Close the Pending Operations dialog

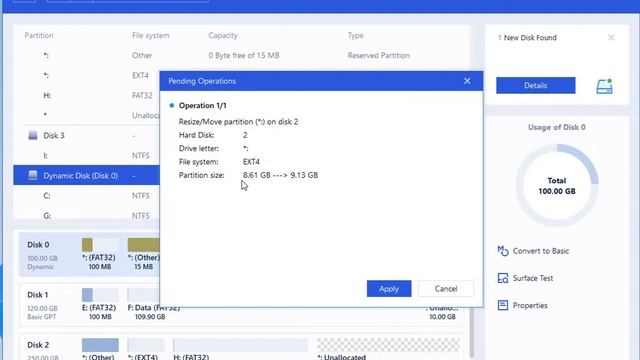pos(467,81)
